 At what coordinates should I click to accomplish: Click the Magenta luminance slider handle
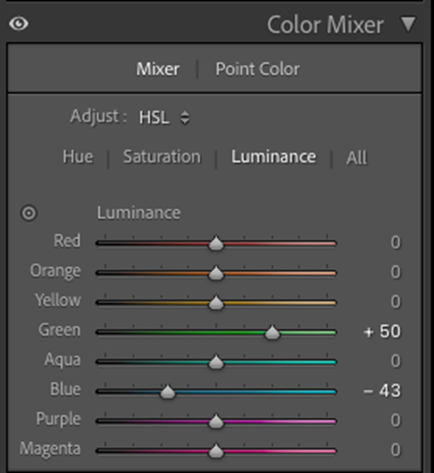click(216, 451)
